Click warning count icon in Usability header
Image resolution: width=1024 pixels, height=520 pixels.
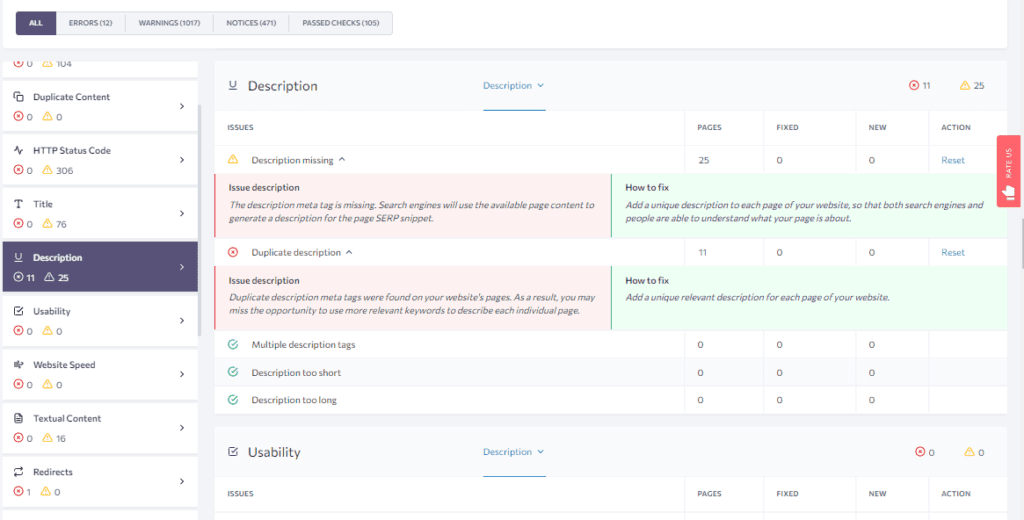coord(969,452)
